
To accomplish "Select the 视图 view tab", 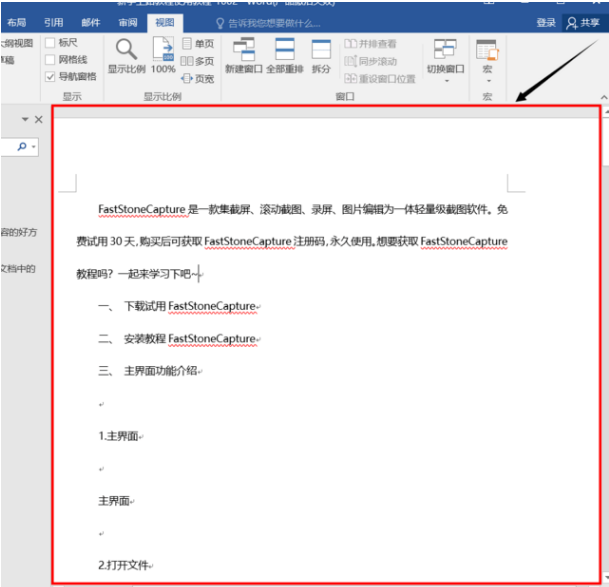I will click(165, 23).
